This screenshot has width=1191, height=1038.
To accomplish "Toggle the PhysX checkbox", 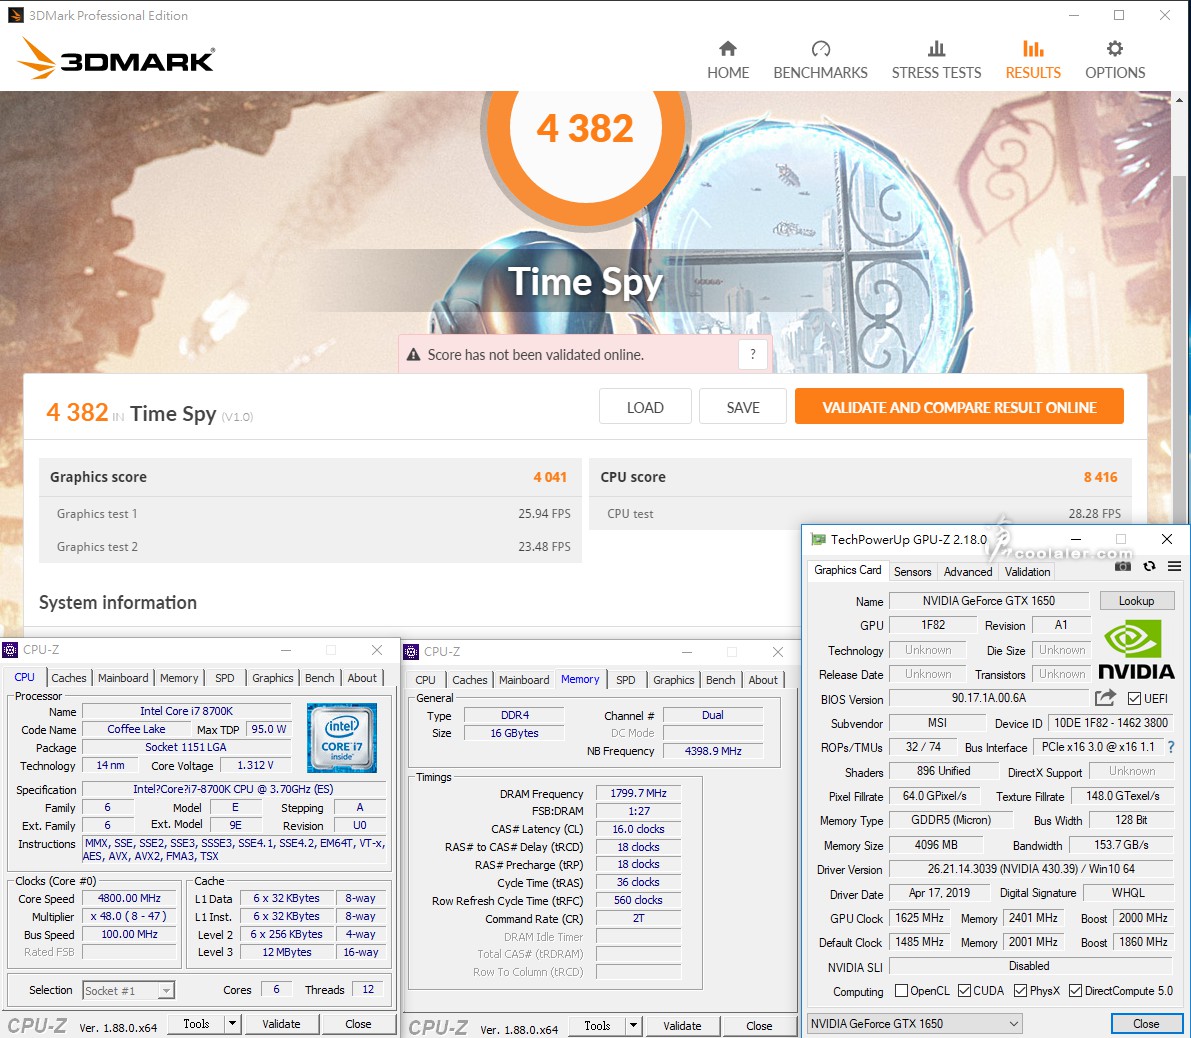I will pyautogui.click(x=1020, y=991).
